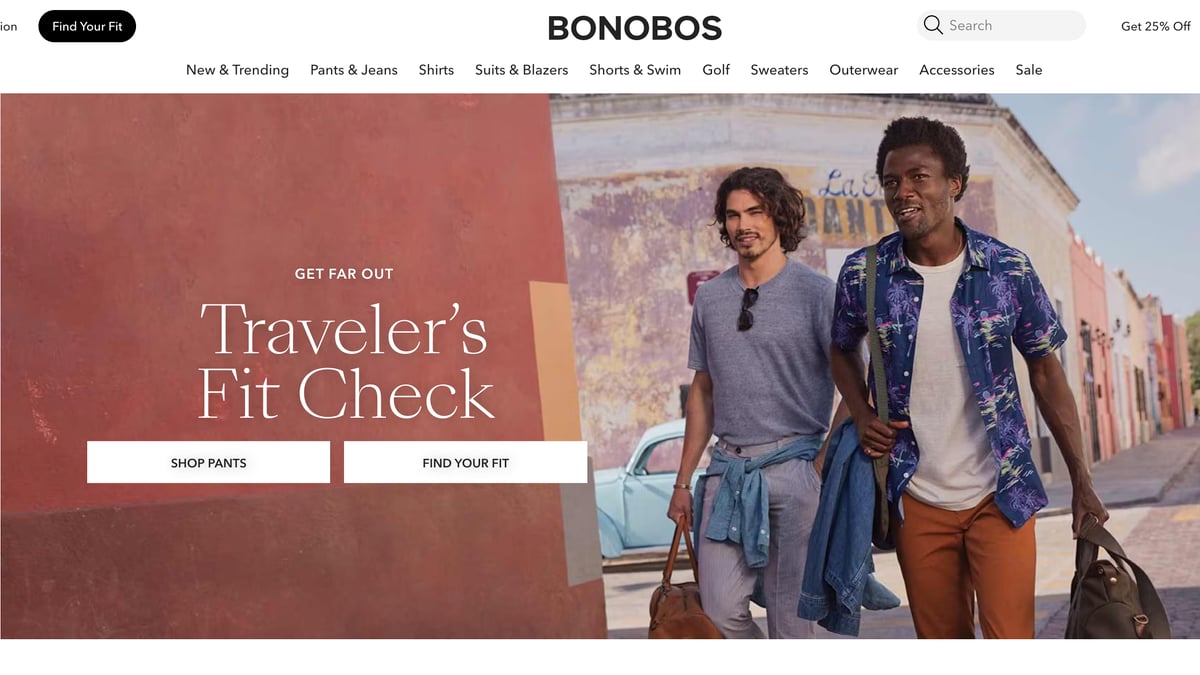
Task: Click the Find Your Fit pill button
Action: tap(87, 26)
